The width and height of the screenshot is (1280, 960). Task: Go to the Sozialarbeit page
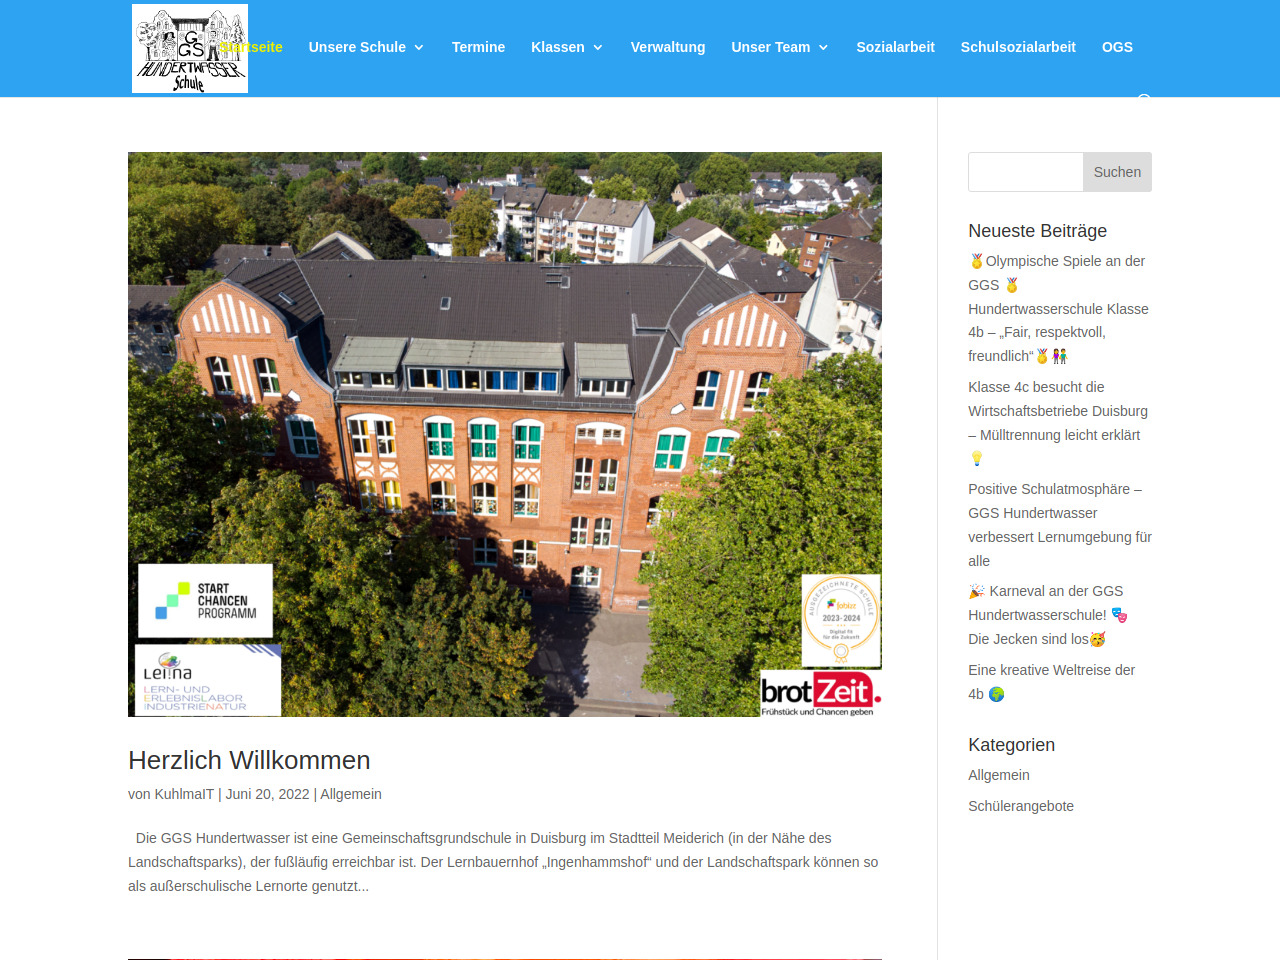coord(895,47)
